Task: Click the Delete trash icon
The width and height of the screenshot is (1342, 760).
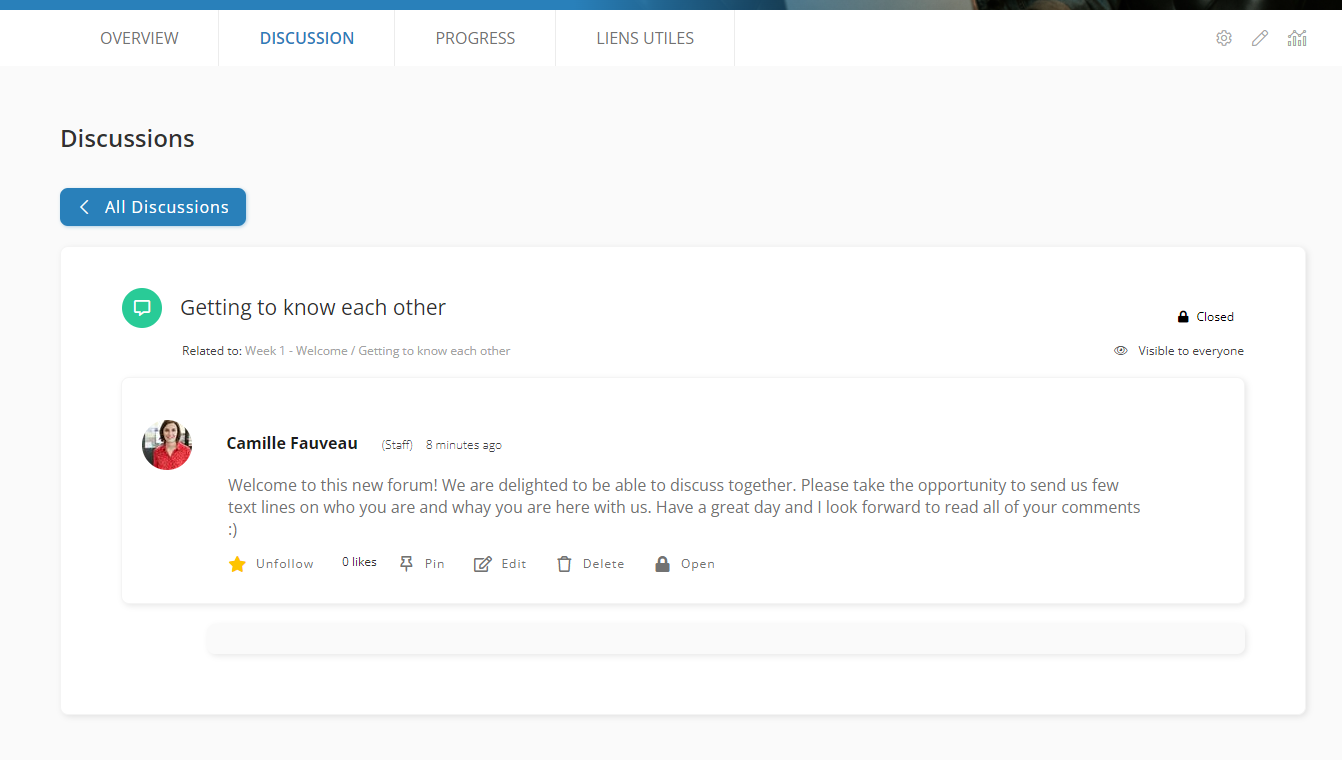Action: coord(565,563)
